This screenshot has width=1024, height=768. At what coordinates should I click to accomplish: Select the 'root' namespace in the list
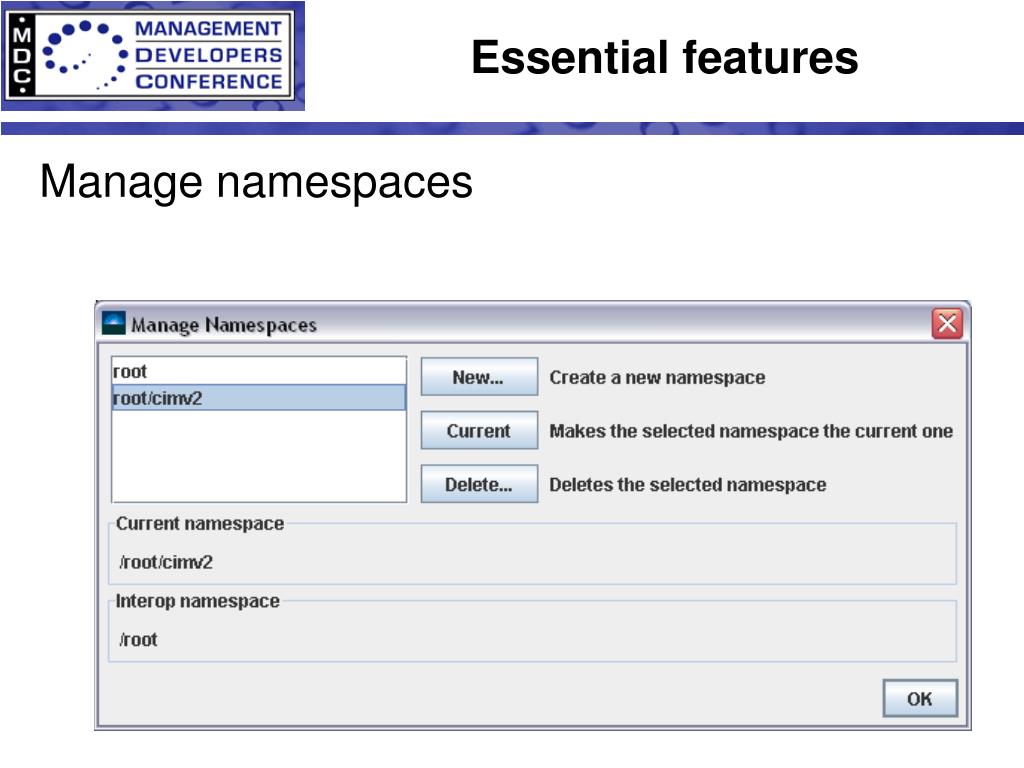(x=259, y=371)
